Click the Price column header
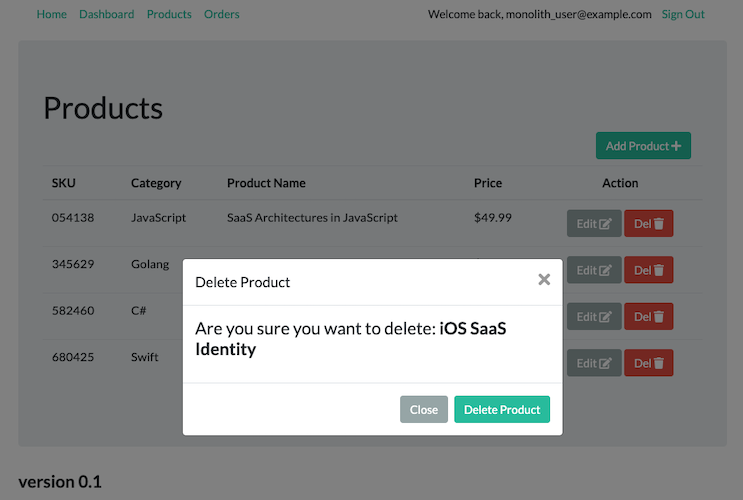 point(488,183)
